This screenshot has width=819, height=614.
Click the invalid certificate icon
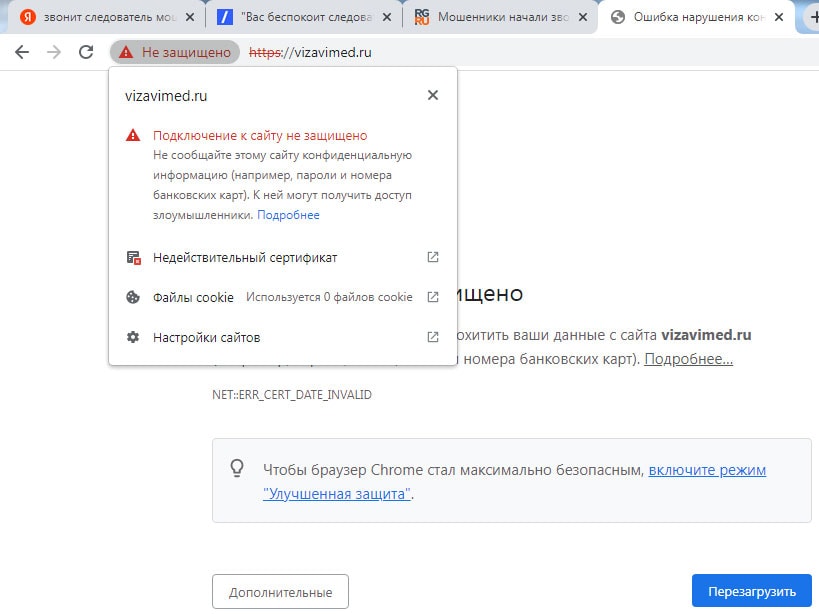coord(134,257)
